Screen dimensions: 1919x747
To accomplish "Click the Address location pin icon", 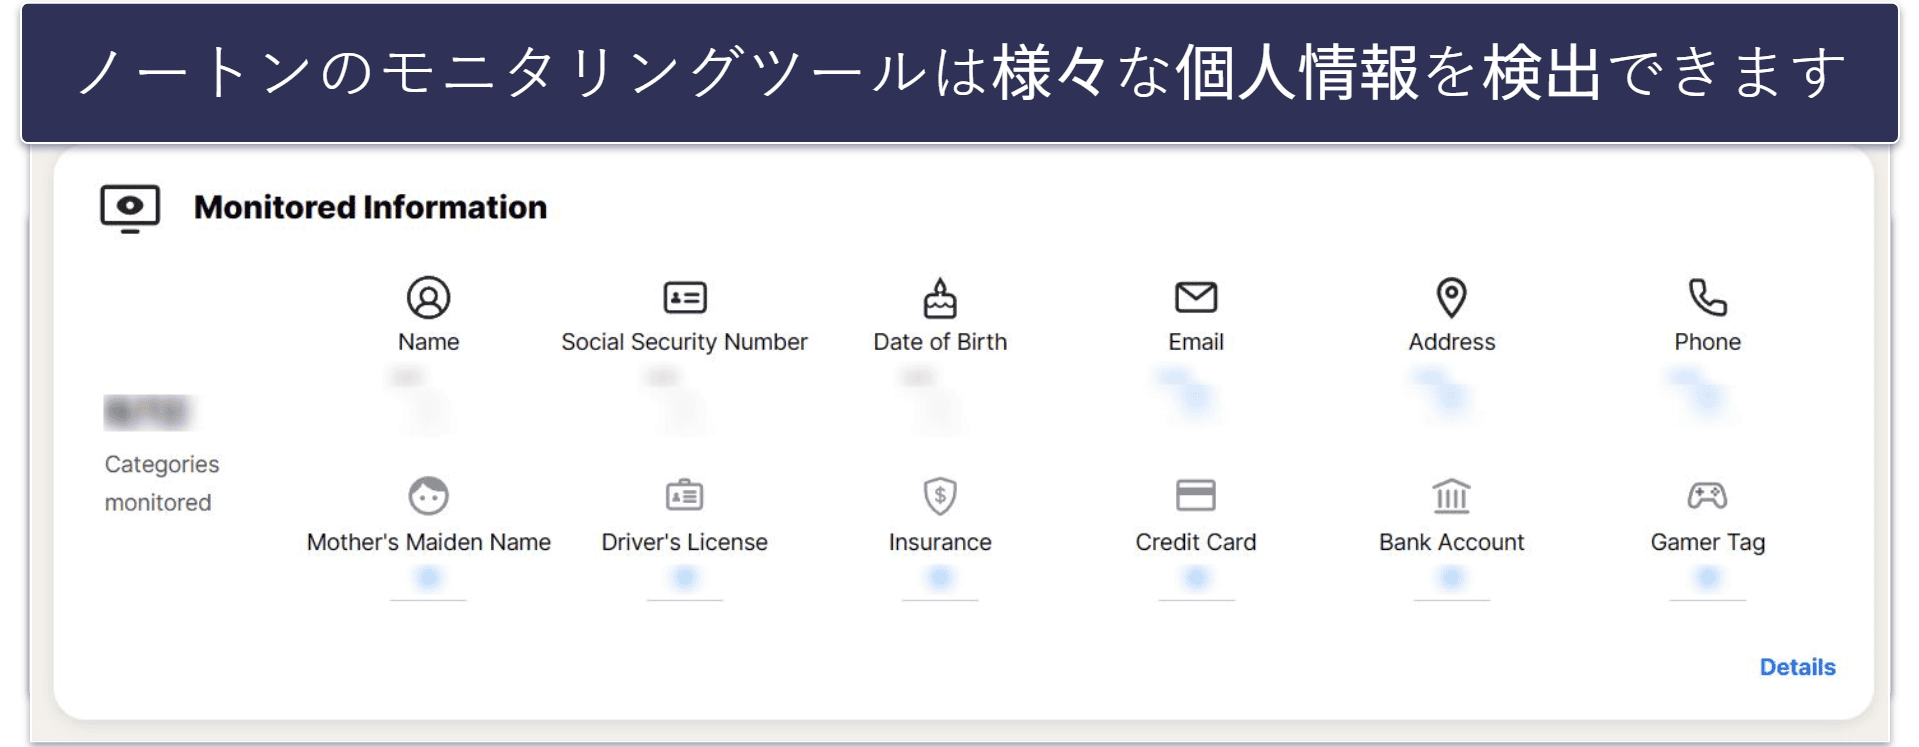I will click(x=1452, y=297).
